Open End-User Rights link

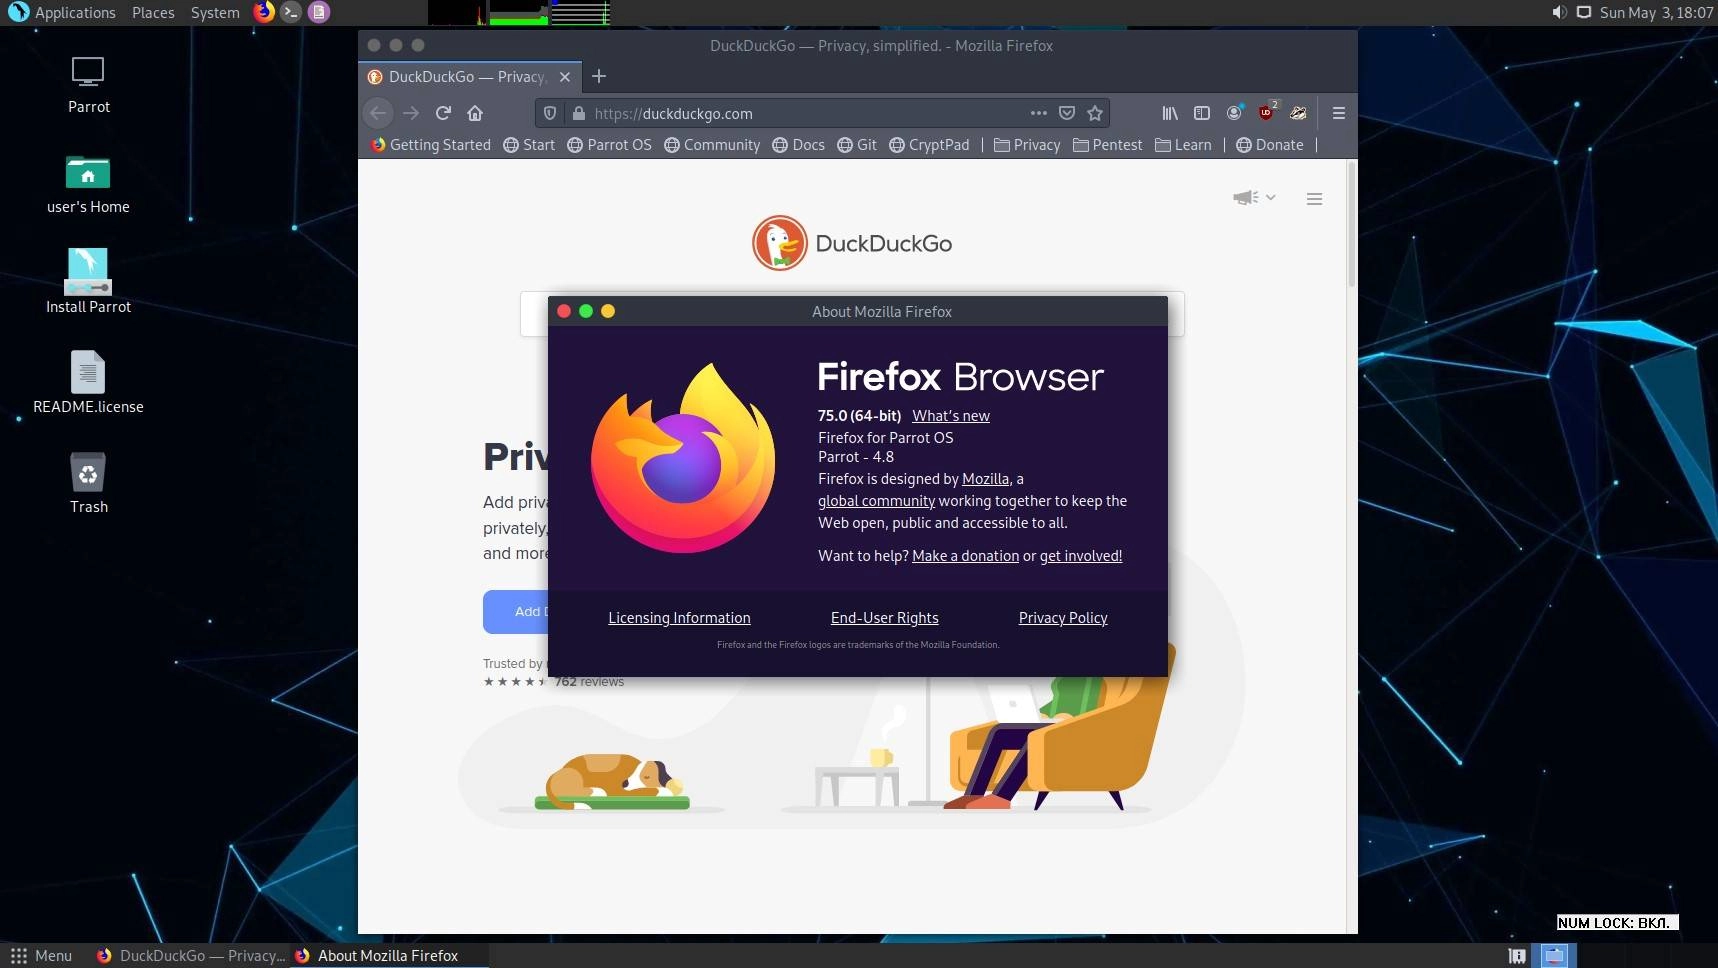884,617
